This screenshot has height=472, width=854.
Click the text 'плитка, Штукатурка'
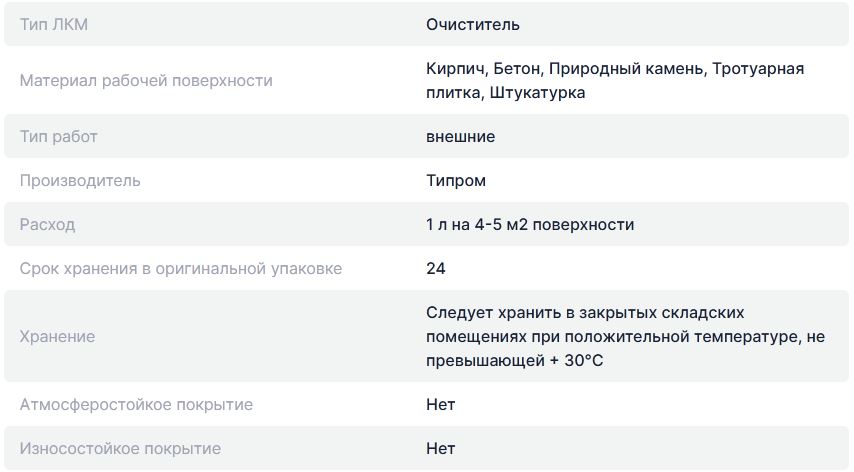tap(505, 92)
